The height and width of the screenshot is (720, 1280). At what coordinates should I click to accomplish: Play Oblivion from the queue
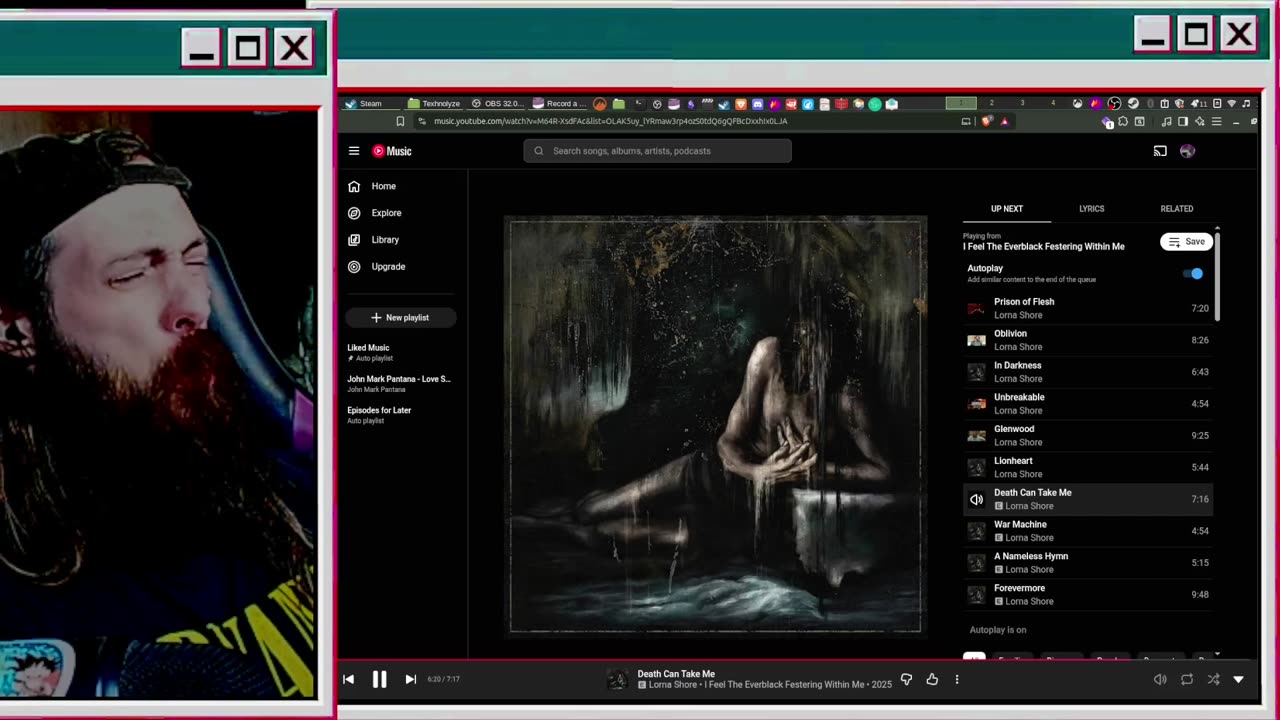pos(1087,340)
